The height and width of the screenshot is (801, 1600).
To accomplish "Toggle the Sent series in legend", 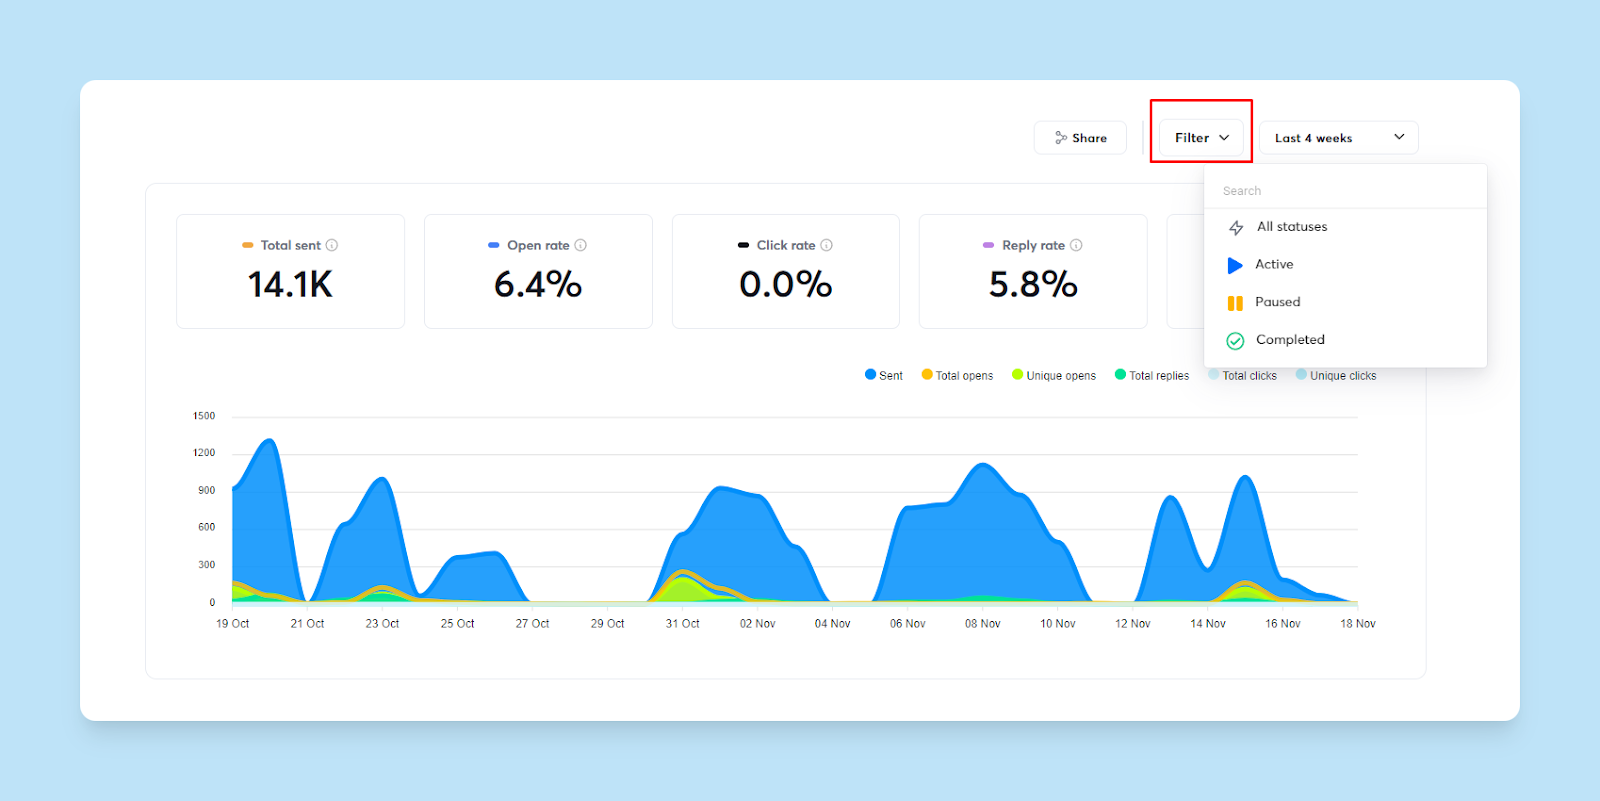I will [884, 375].
